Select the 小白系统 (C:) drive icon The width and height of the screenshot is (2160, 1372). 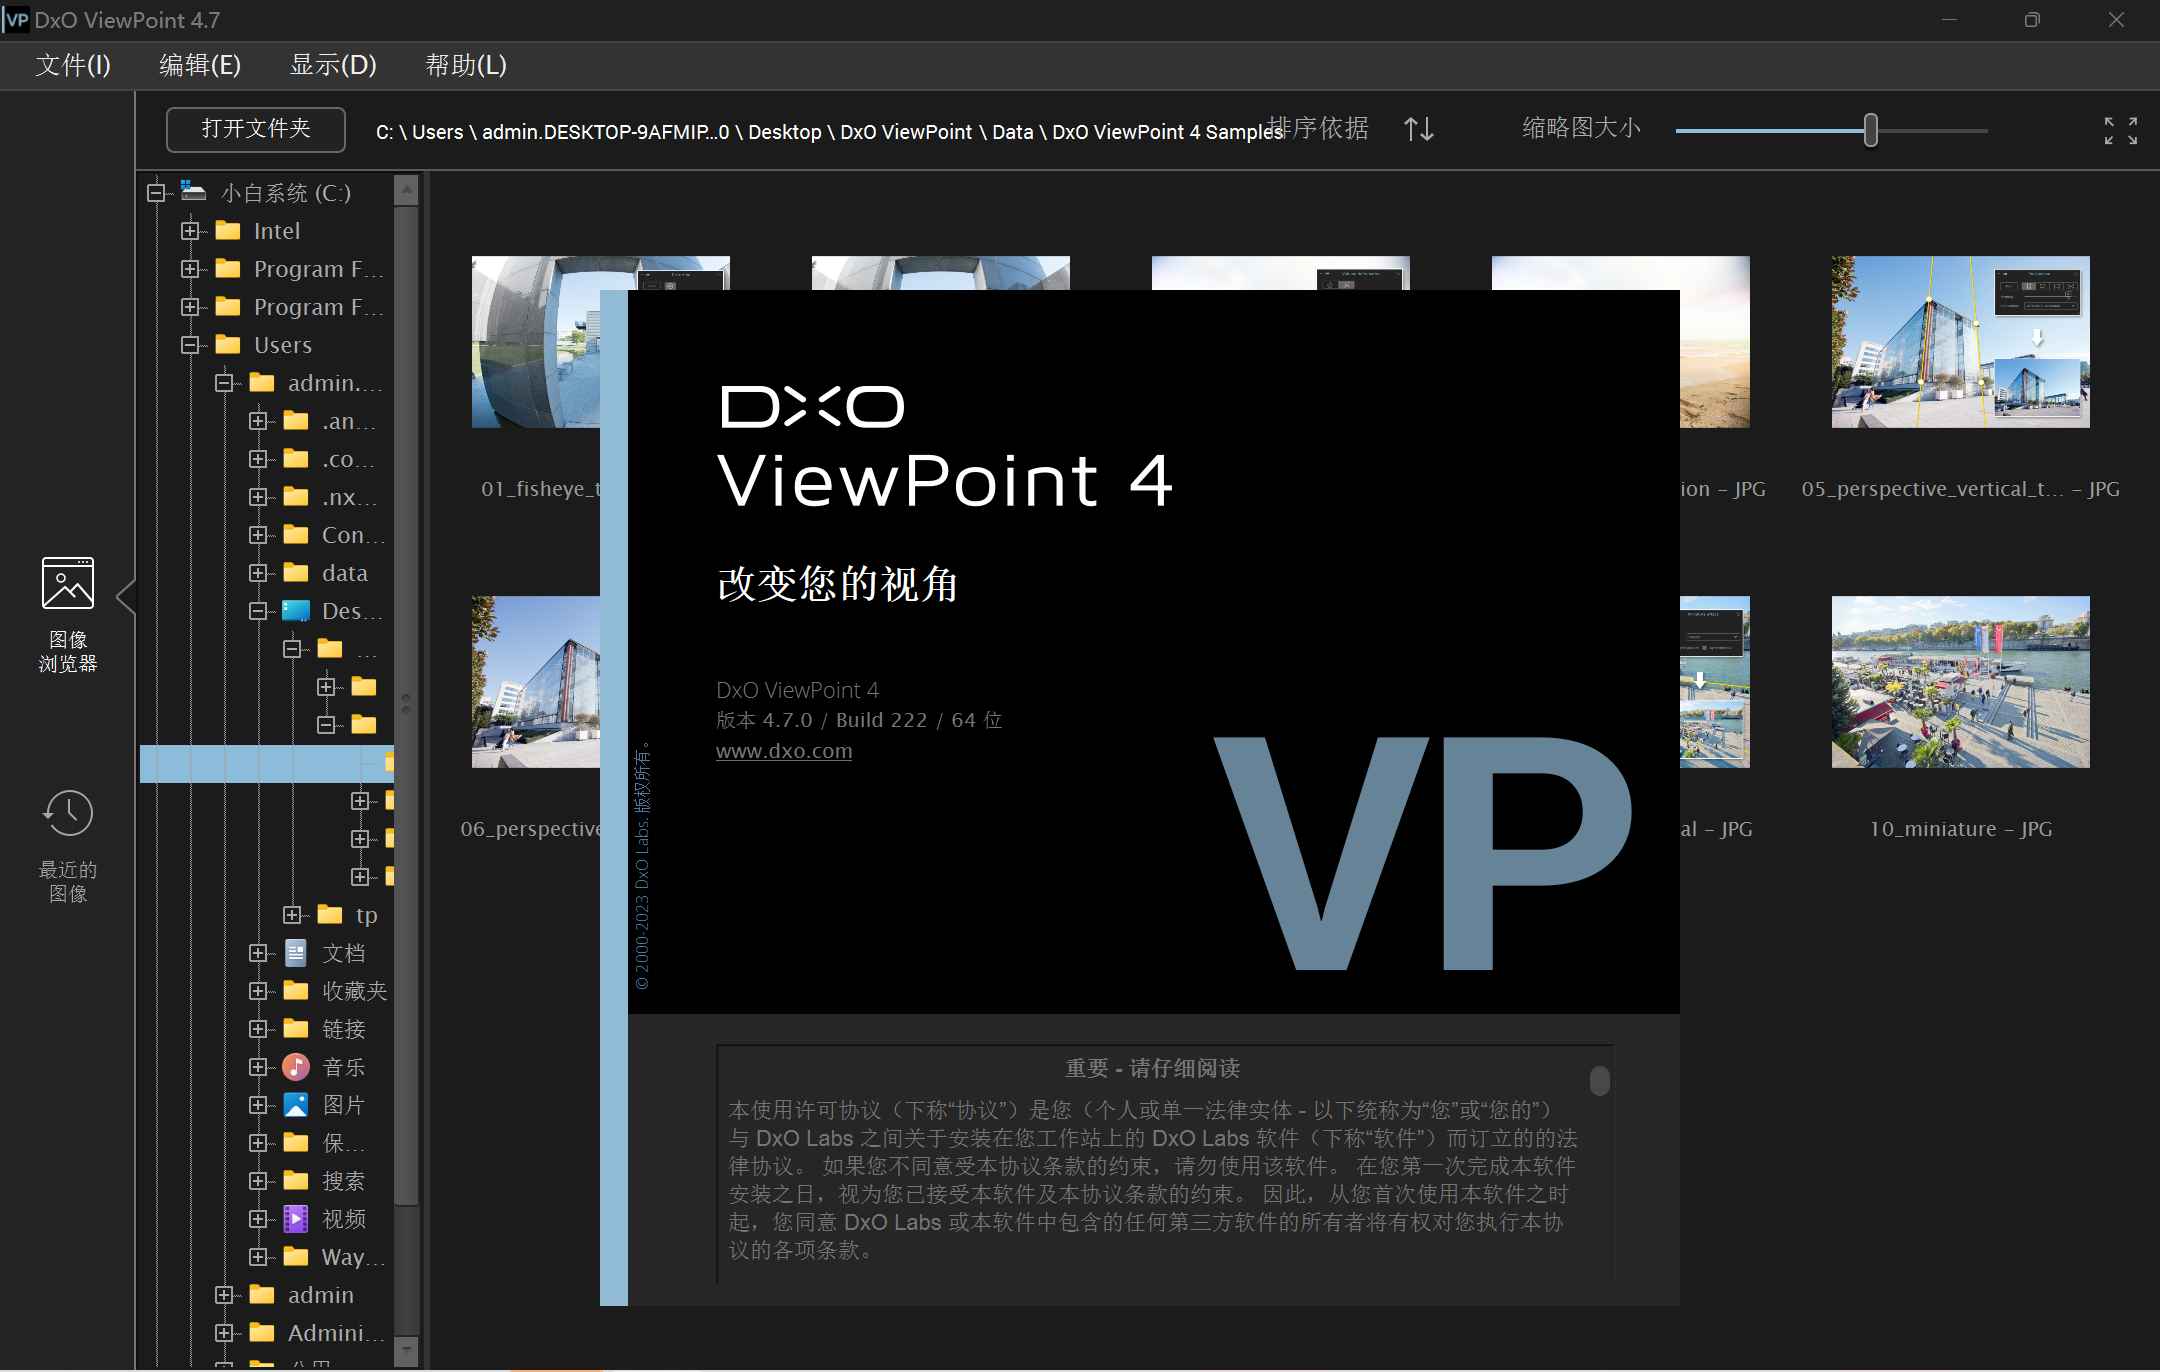[193, 191]
